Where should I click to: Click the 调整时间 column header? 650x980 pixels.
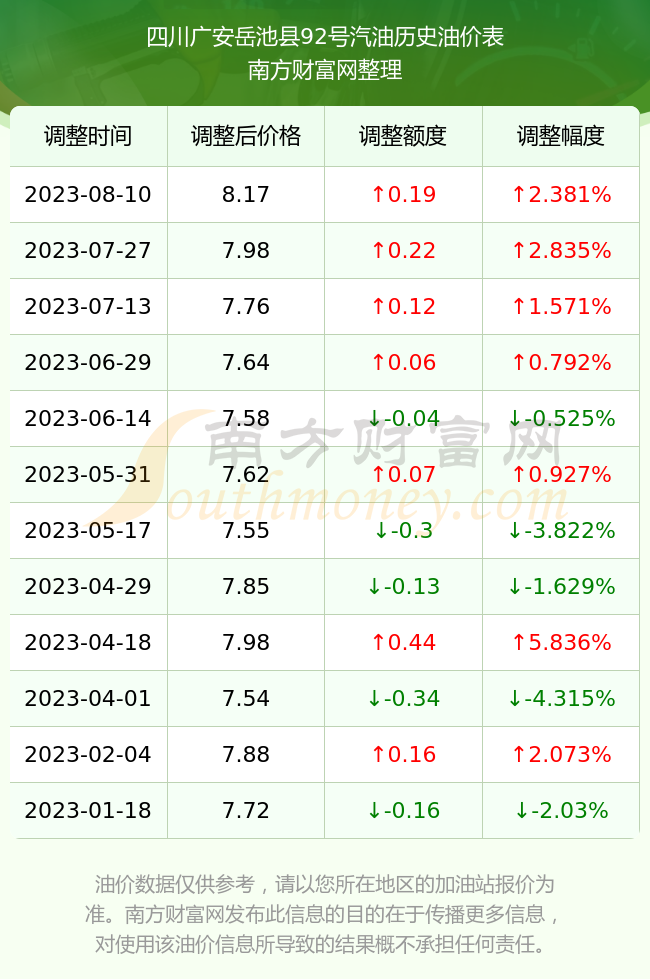[88, 136]
